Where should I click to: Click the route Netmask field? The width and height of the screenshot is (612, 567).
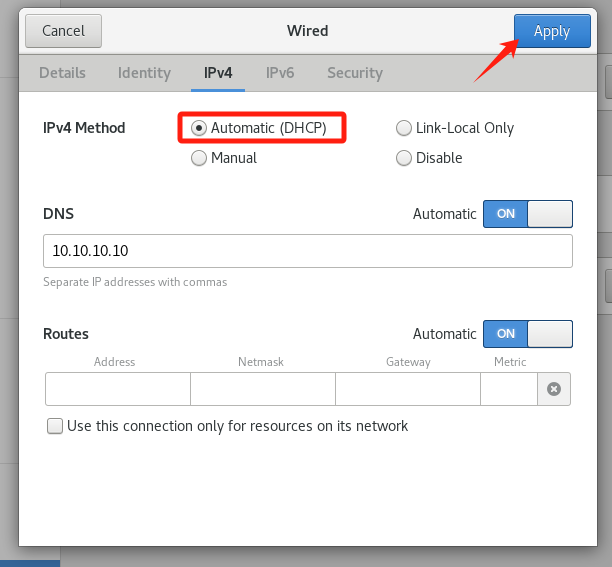tap(262, 389)
